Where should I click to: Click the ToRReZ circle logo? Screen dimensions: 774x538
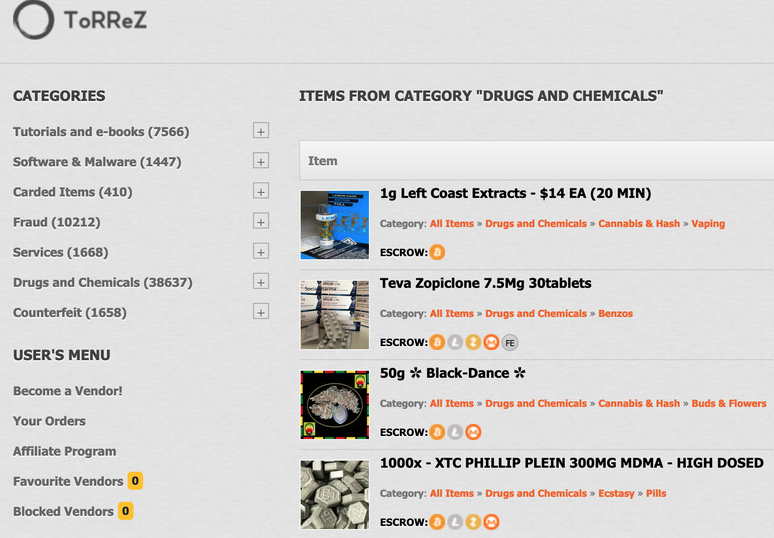(33, 20)
